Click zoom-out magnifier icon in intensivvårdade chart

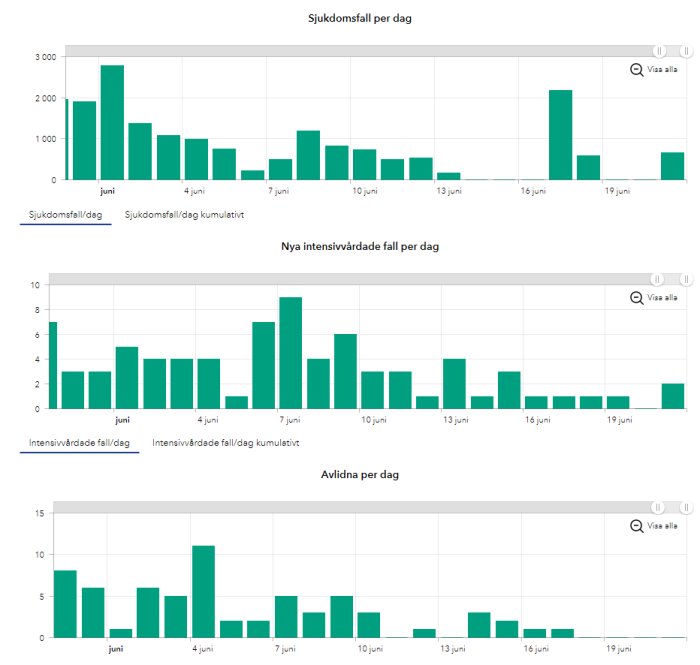637,298
